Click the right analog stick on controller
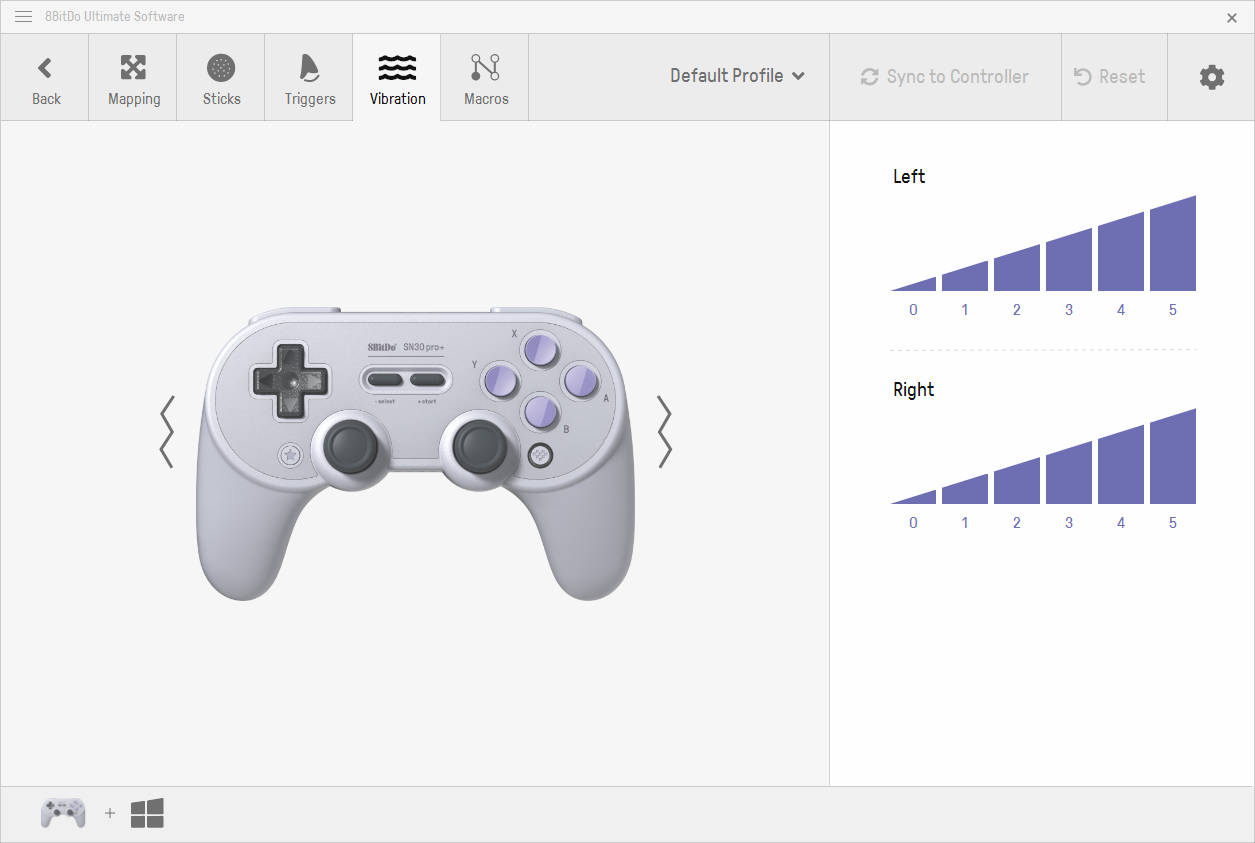This screenshot has height=843, width=1255. click(x=482, y=447)
